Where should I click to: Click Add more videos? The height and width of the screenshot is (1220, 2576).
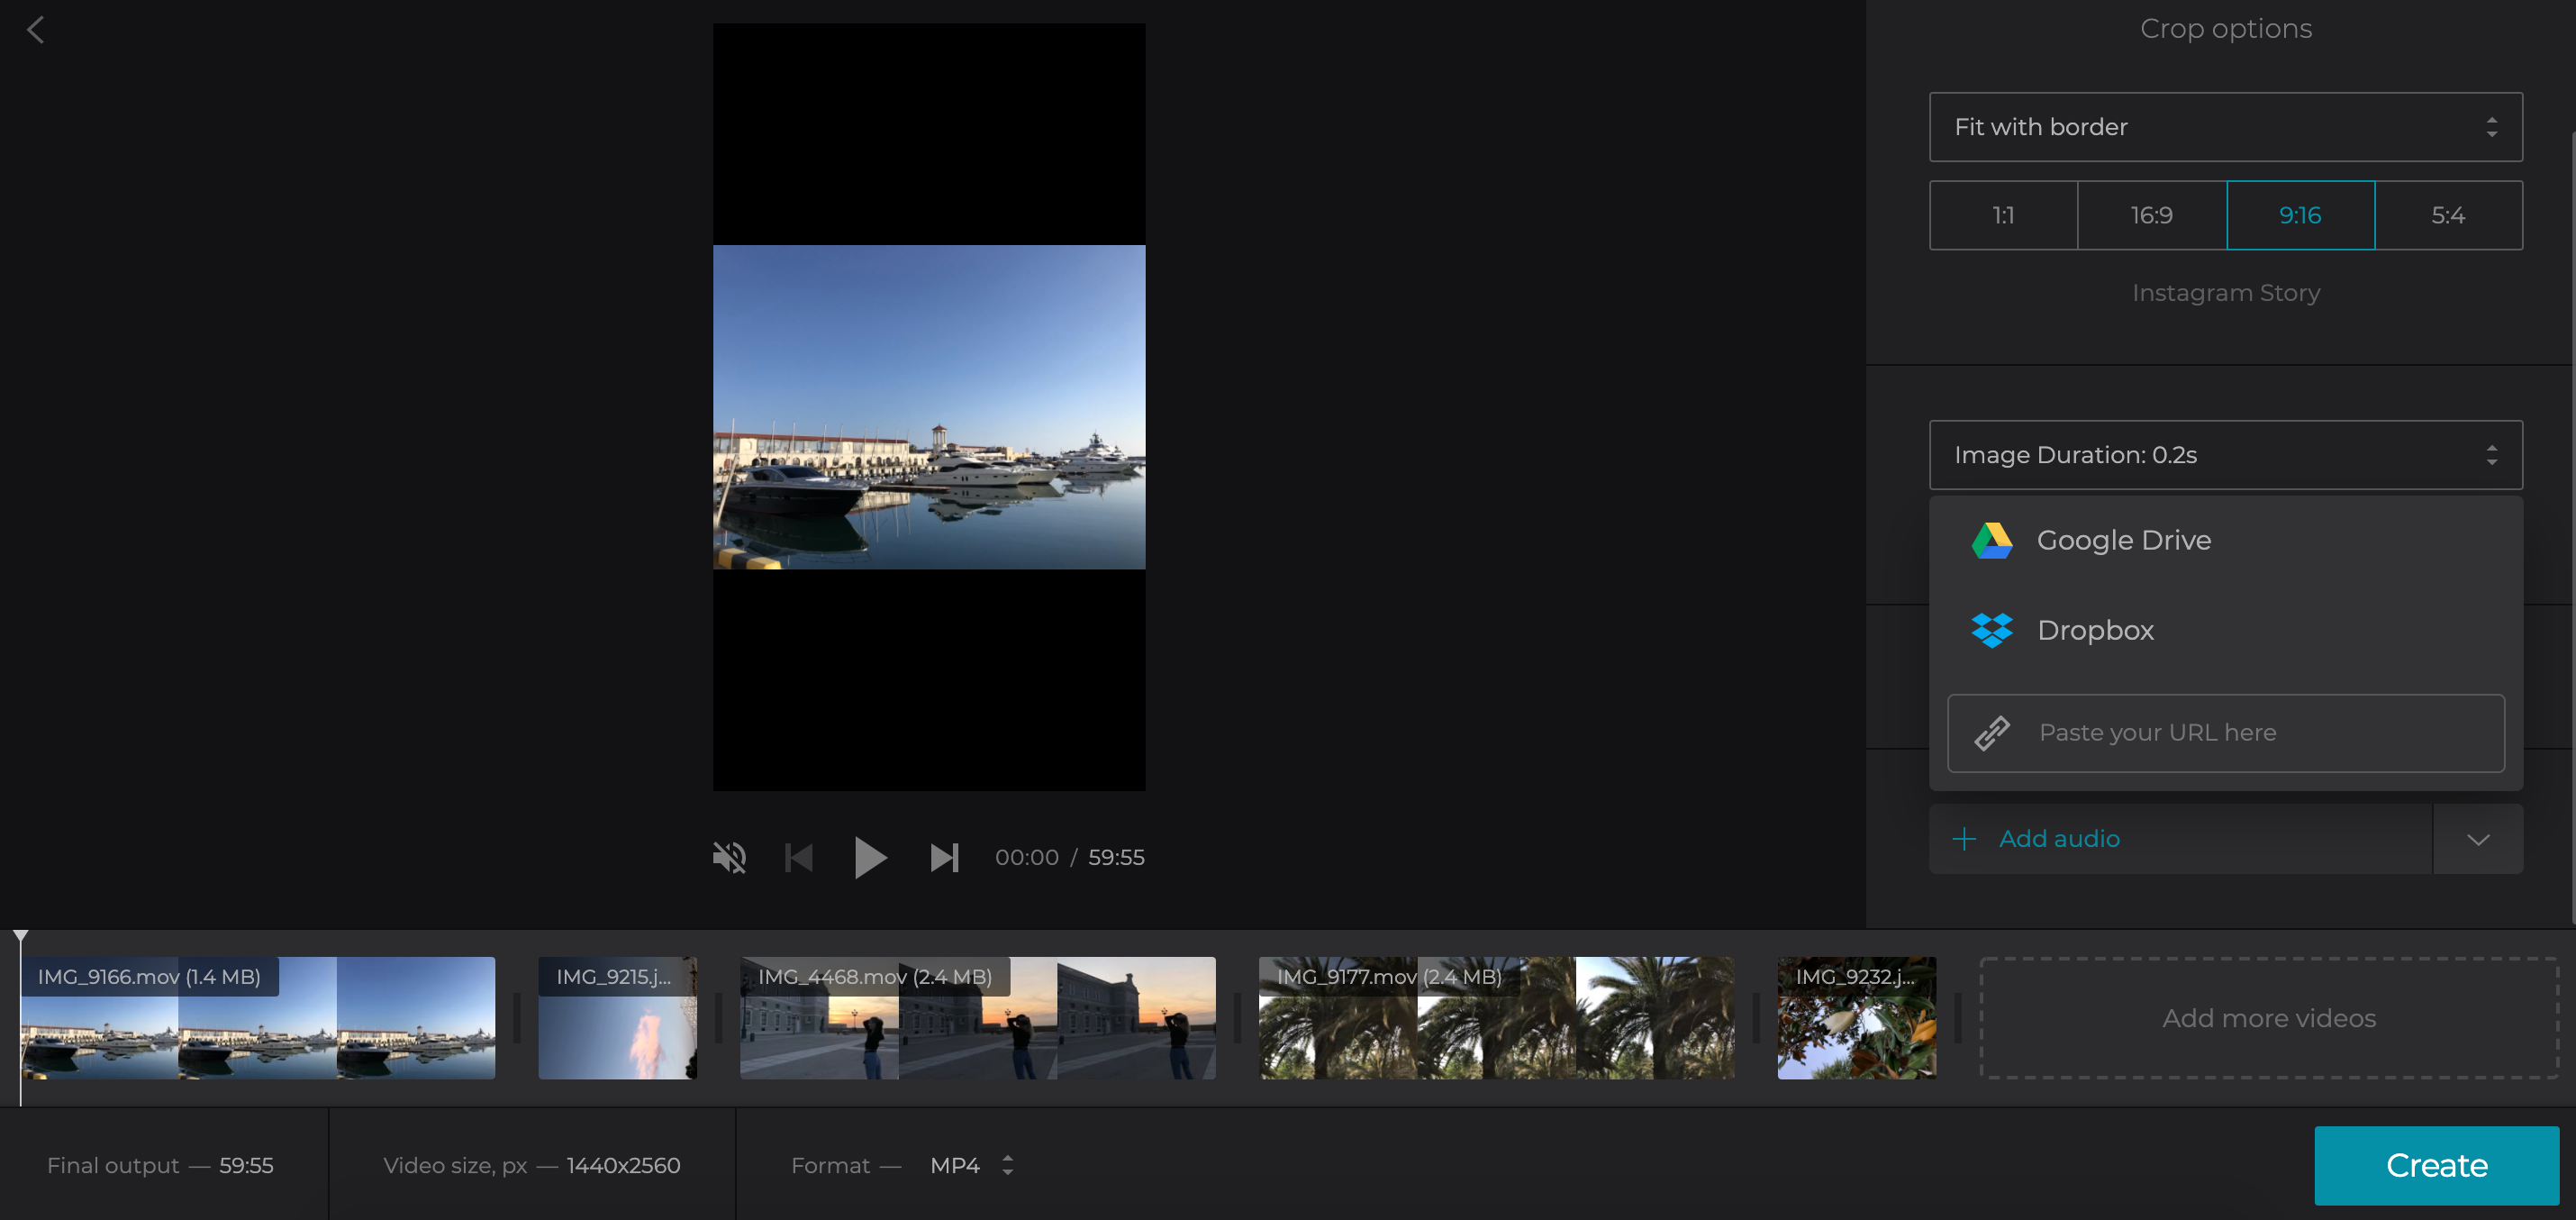(x=2269, y=1018)
